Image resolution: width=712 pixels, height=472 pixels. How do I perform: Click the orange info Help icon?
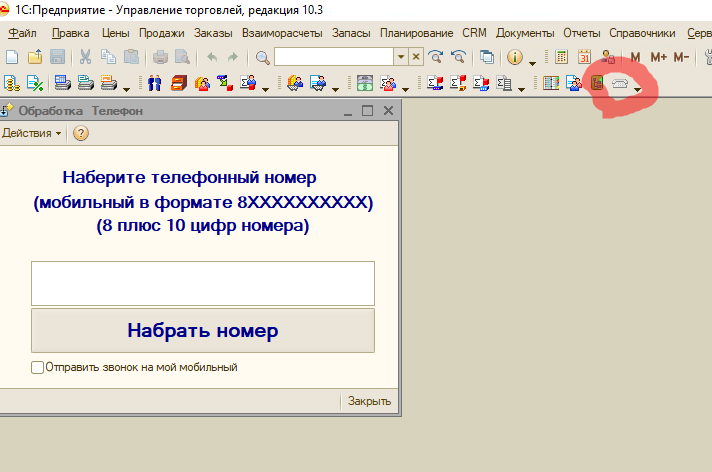pyautogui.click(x=514, y=57)
